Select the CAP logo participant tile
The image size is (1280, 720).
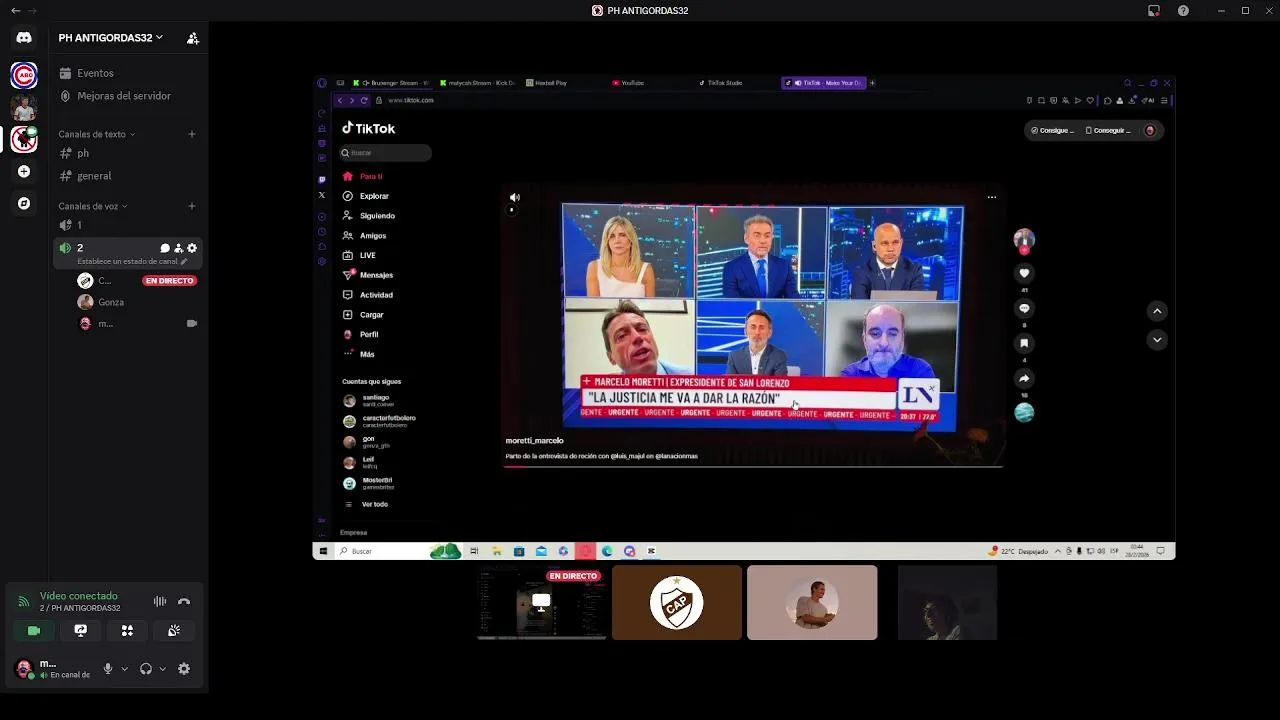click(677, 603)
